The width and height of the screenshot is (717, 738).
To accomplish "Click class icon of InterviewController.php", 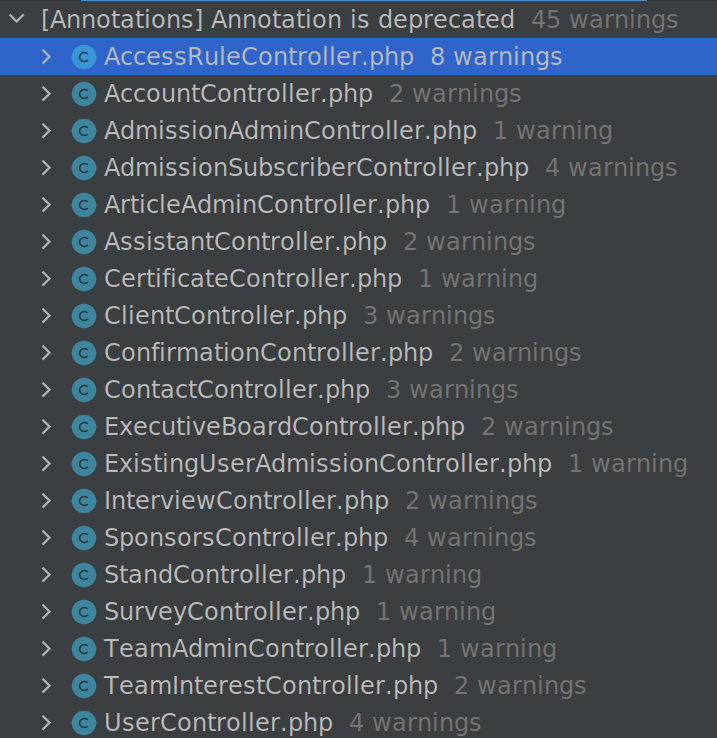I will 84,501.
